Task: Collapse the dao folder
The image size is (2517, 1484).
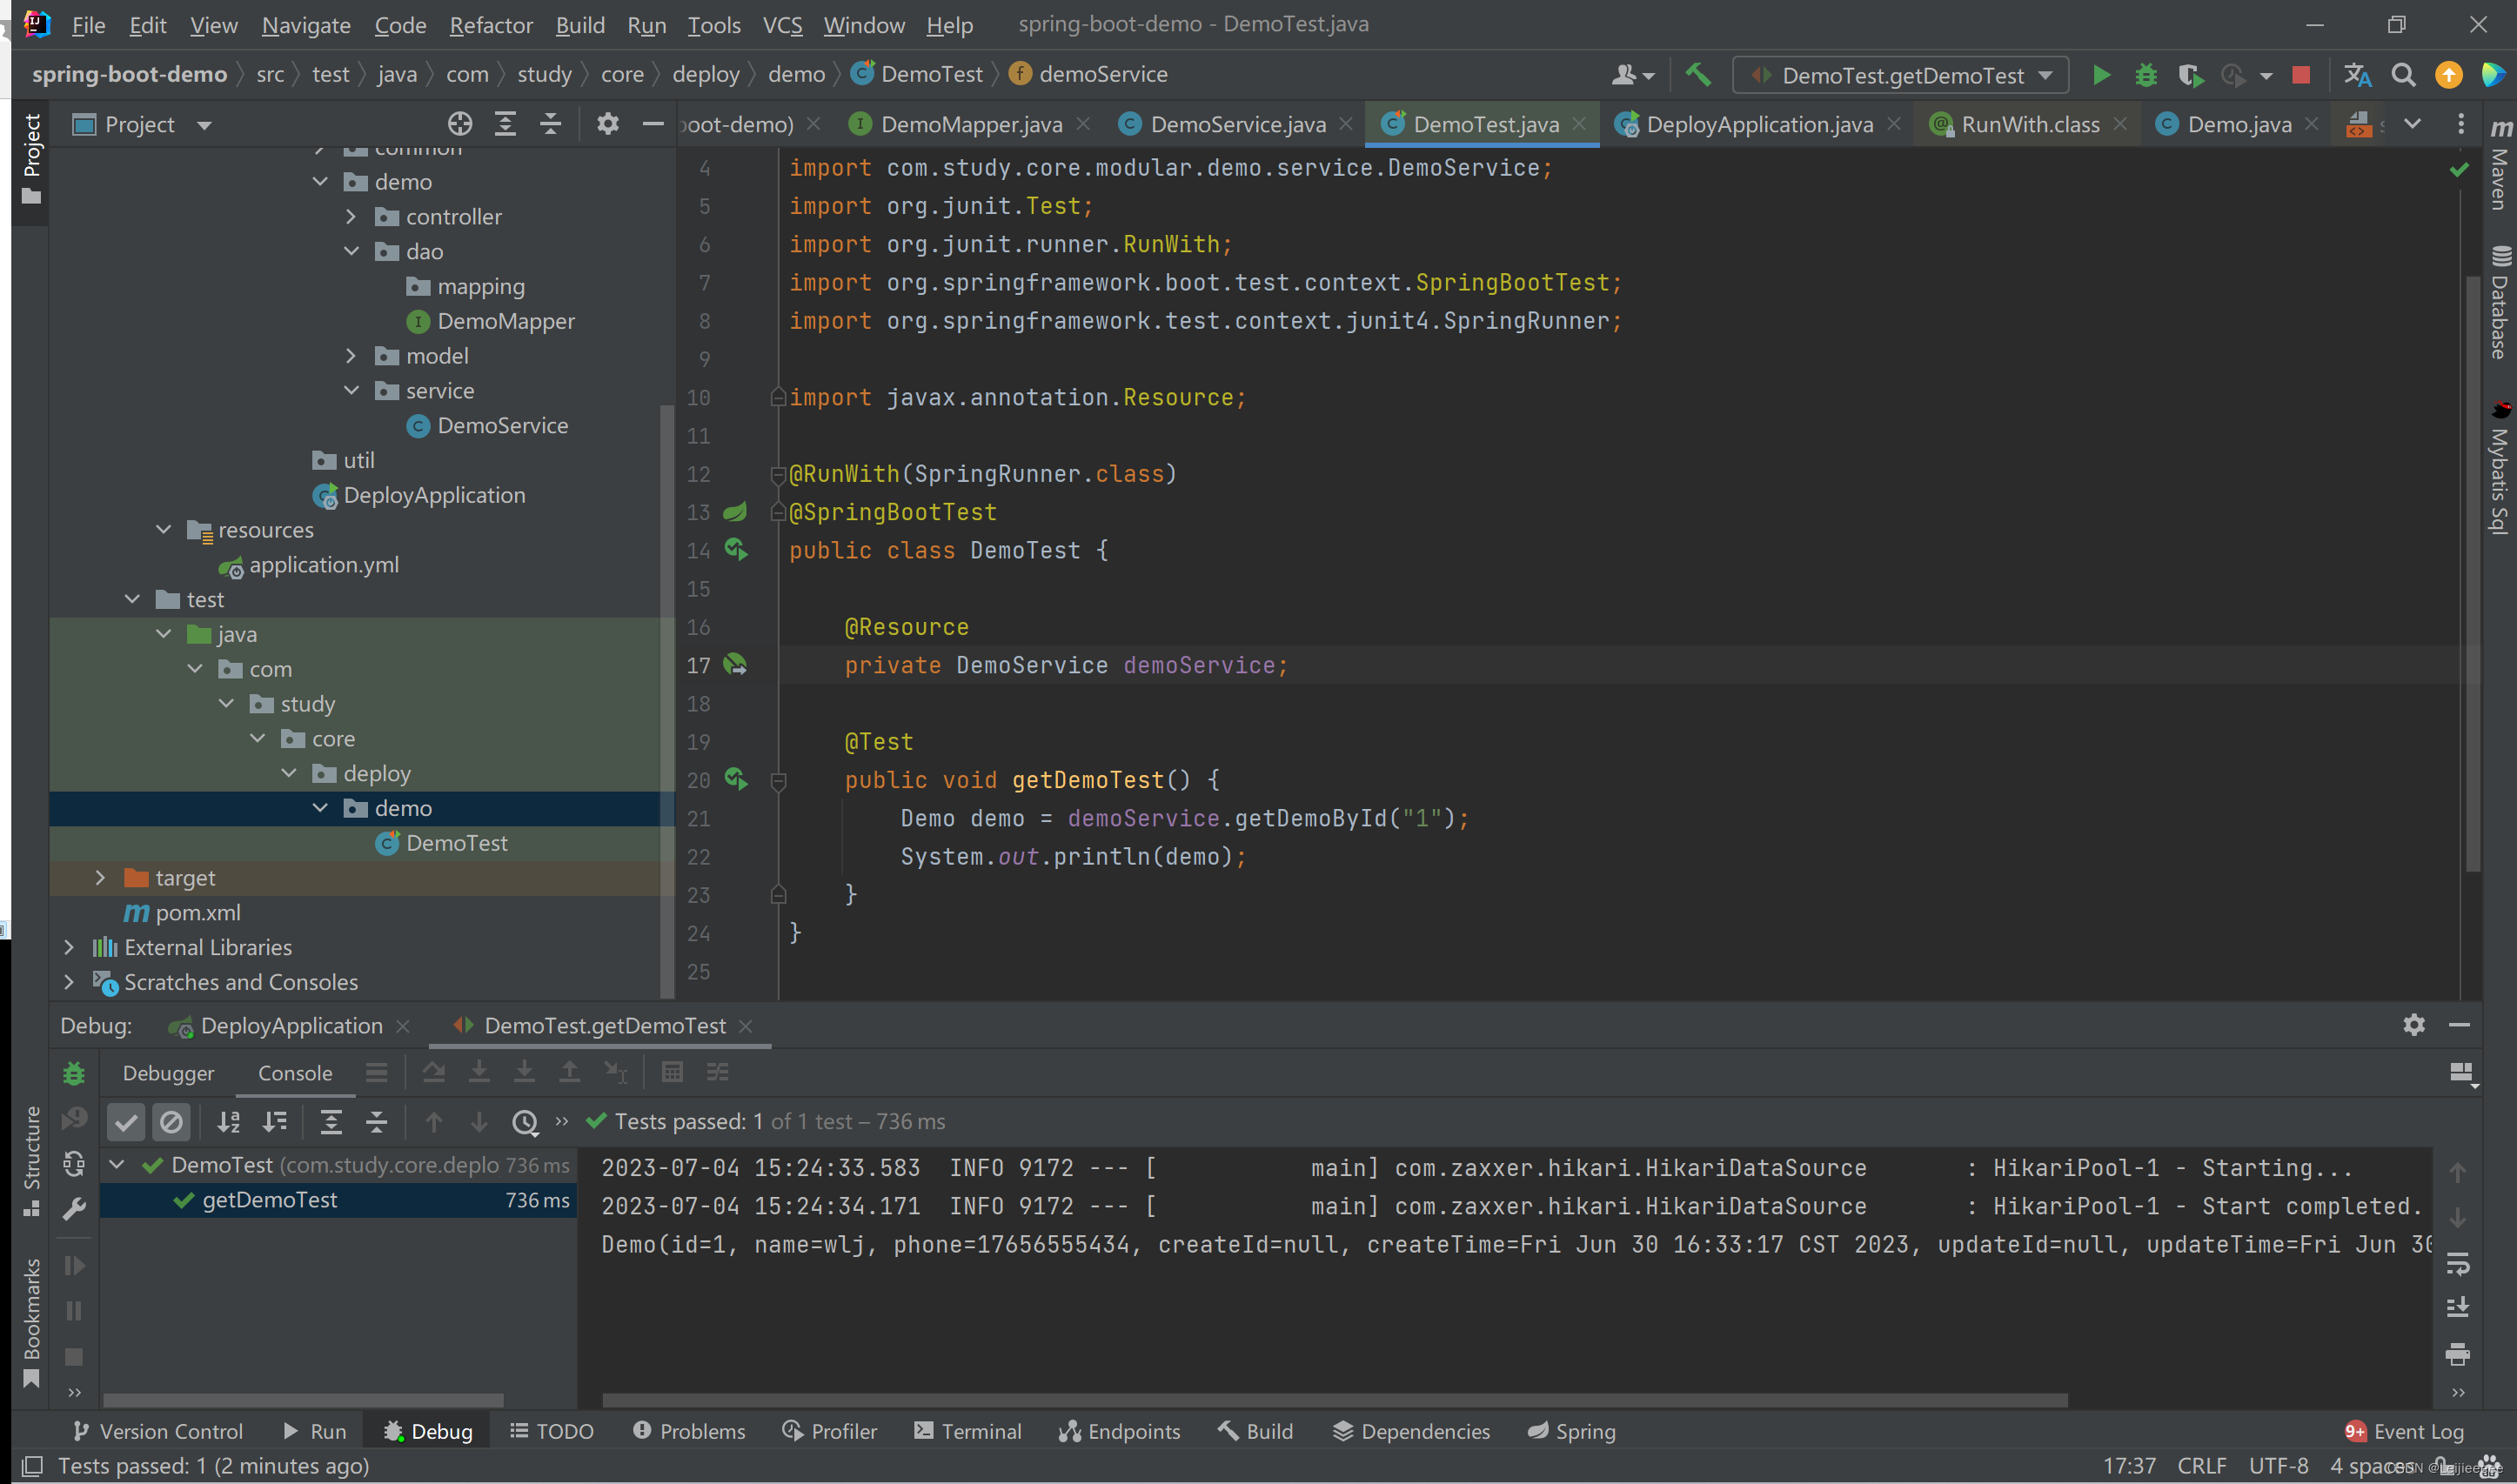Action: coord(351,251)
